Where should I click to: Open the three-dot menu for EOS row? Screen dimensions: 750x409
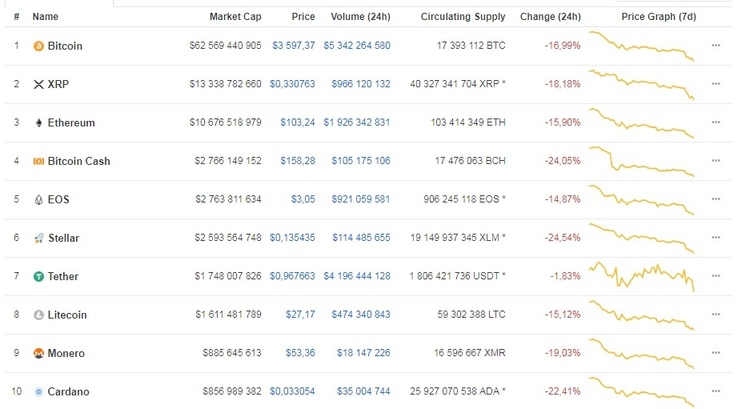716,199
